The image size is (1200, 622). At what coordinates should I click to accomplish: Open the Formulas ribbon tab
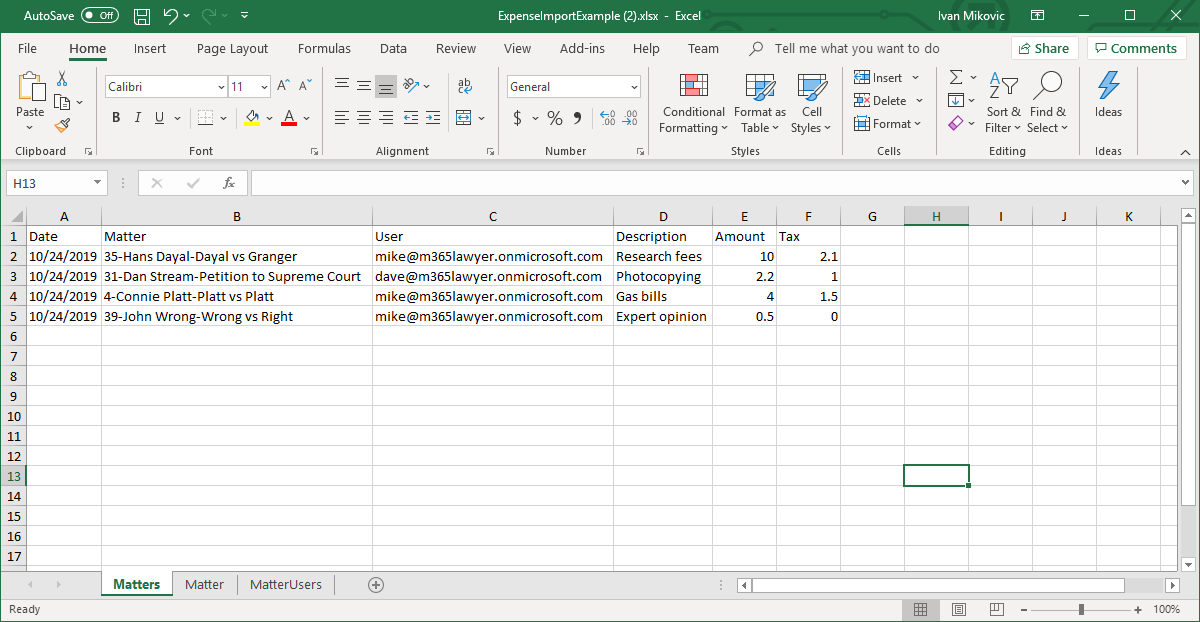tap(324, 48)
